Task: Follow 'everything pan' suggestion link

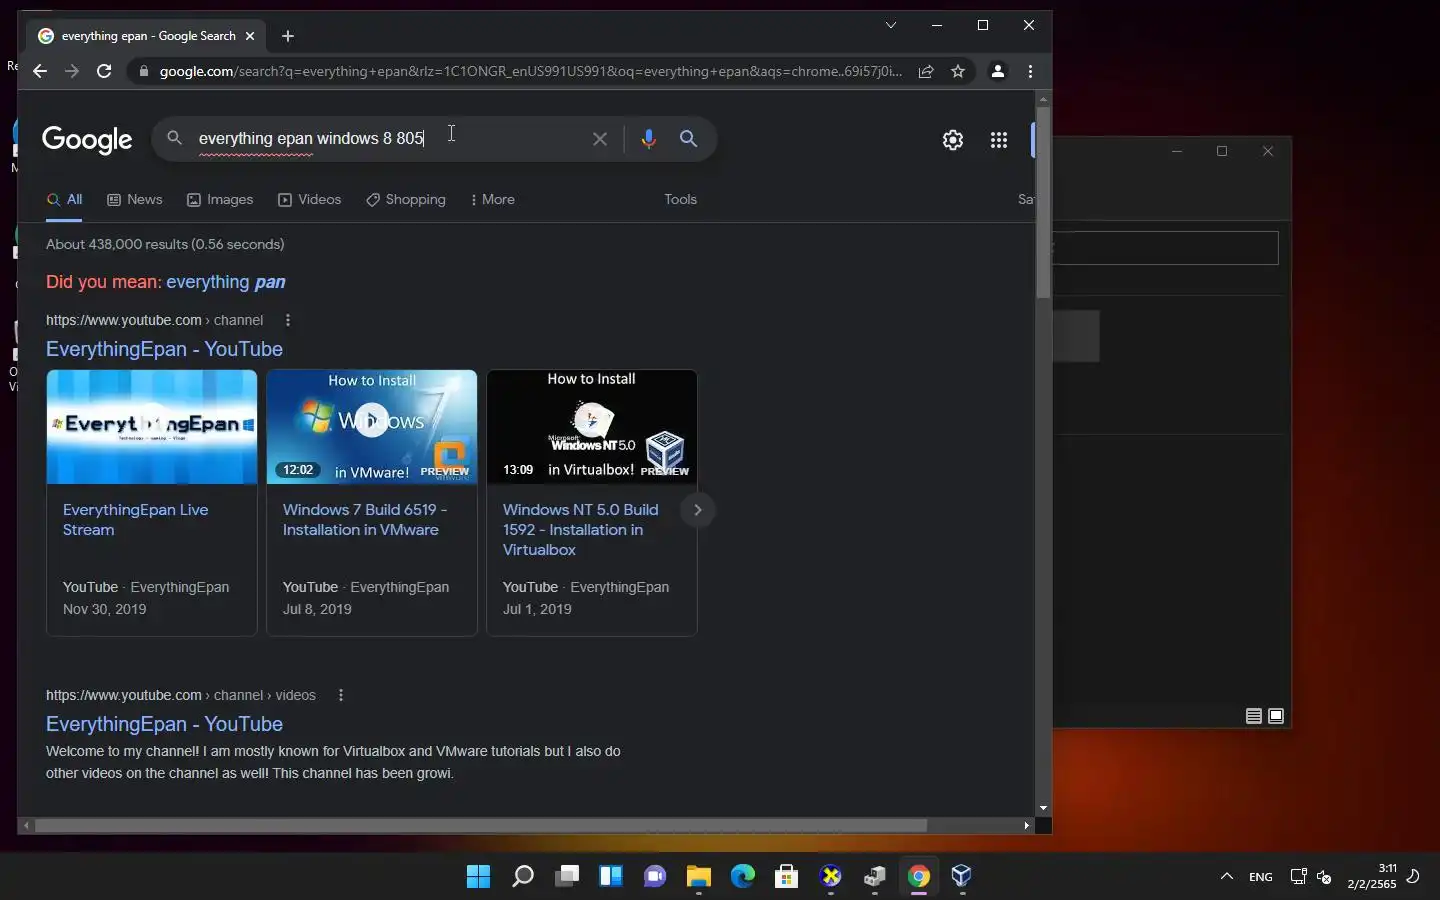Action: 226,282
